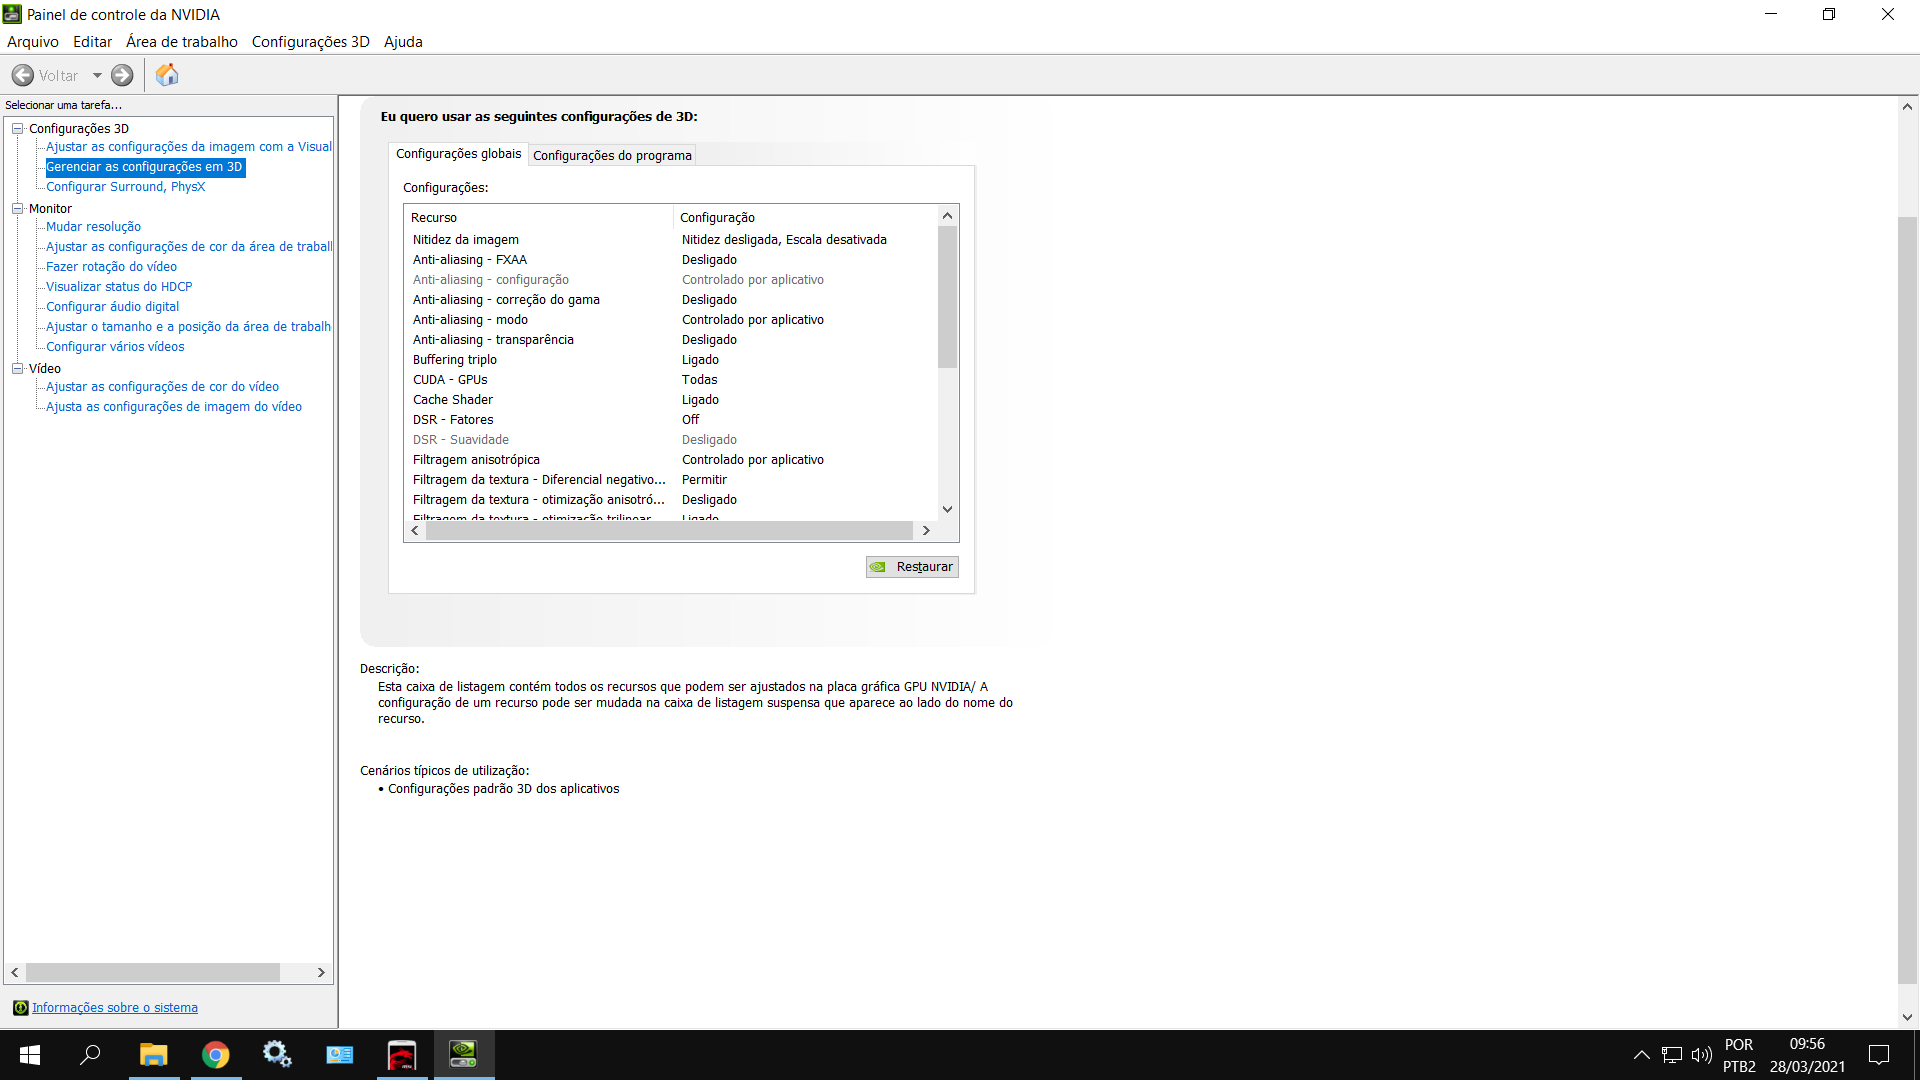1920x1080 pixels.
Task: Click settings list scroll down arrow
Action: [x=947, y=509]
